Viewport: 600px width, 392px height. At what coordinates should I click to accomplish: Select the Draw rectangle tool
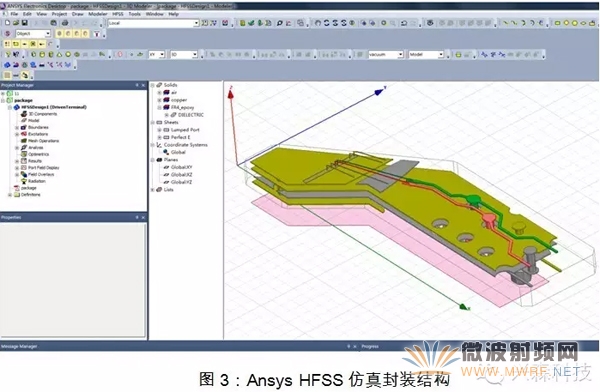[558, 23]
